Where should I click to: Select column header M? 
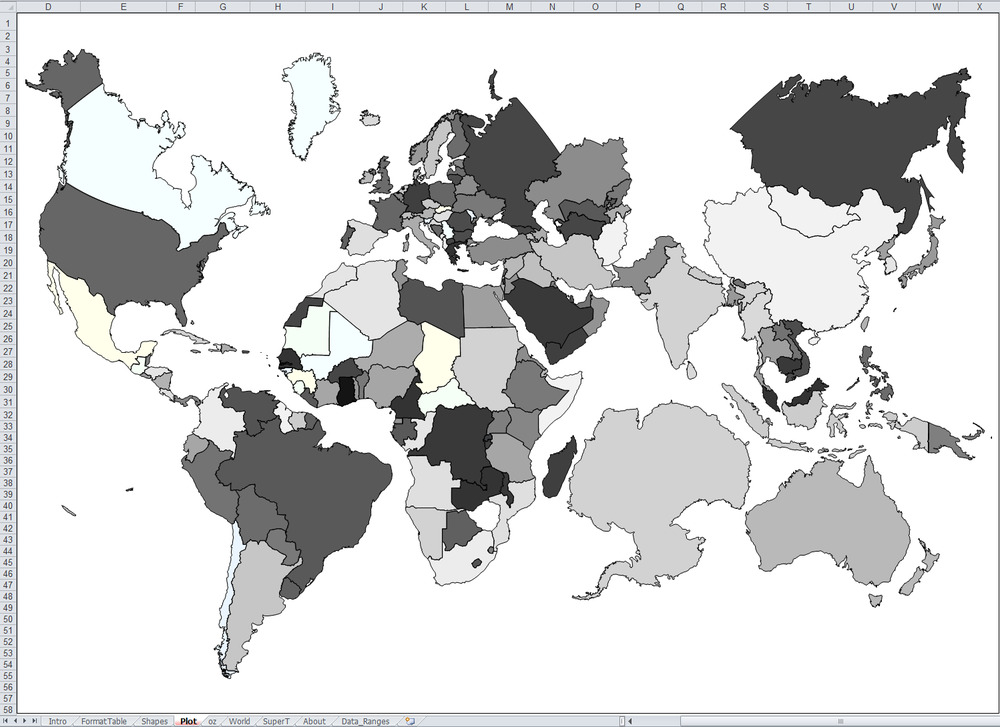(x=509, y=7)
